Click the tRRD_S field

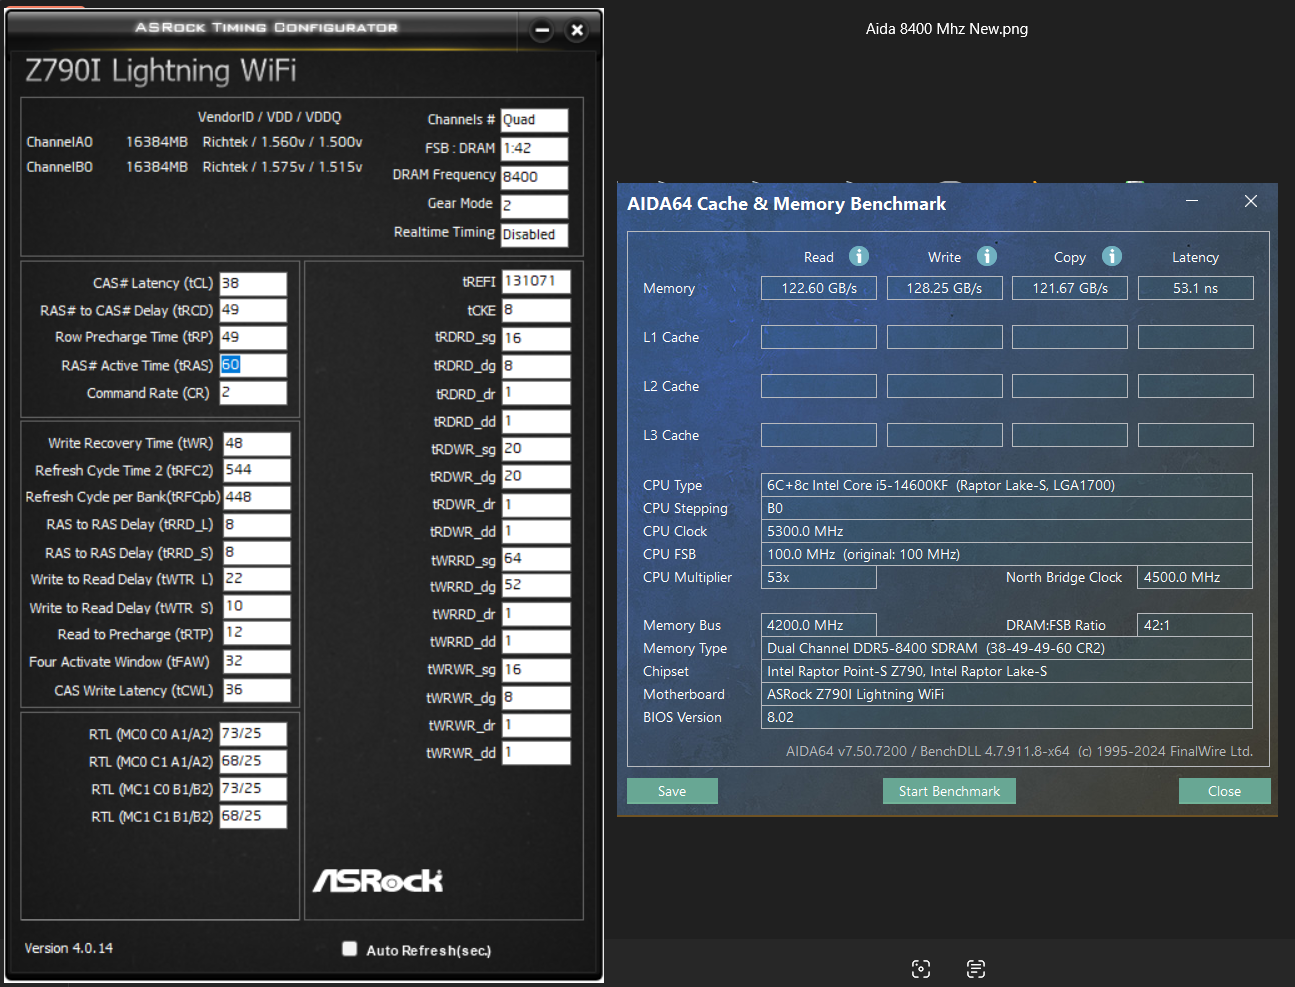click(257, 552)
